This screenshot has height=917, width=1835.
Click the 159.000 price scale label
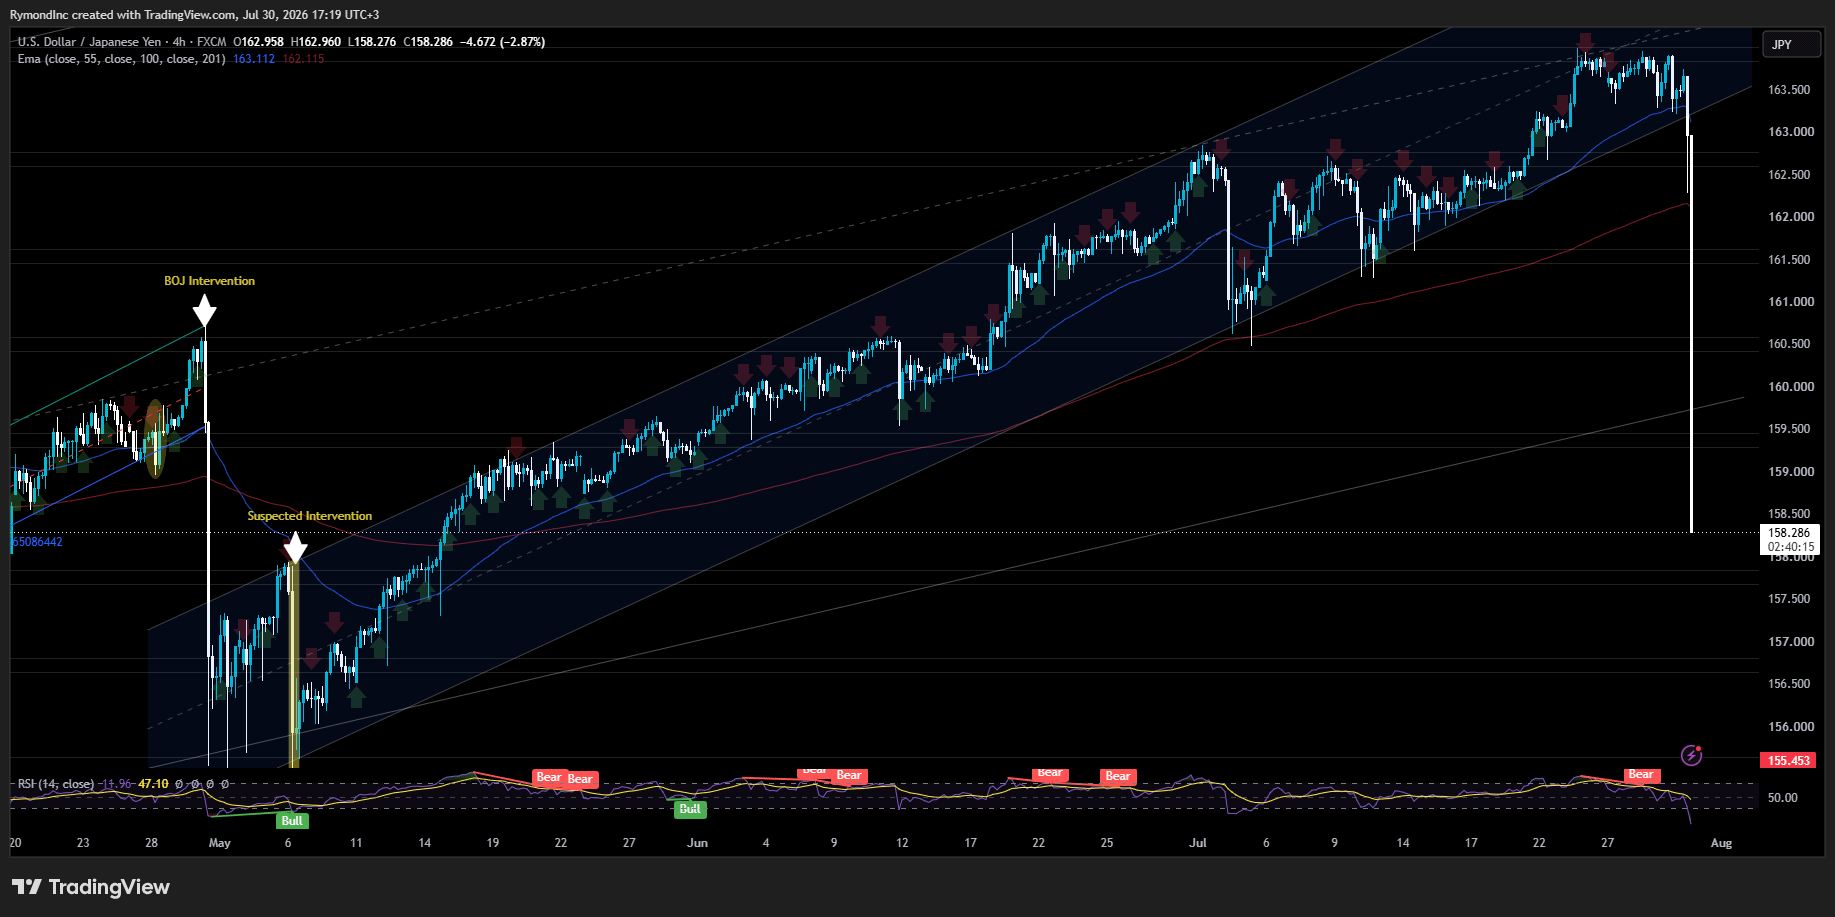[x=1791, y=472]
